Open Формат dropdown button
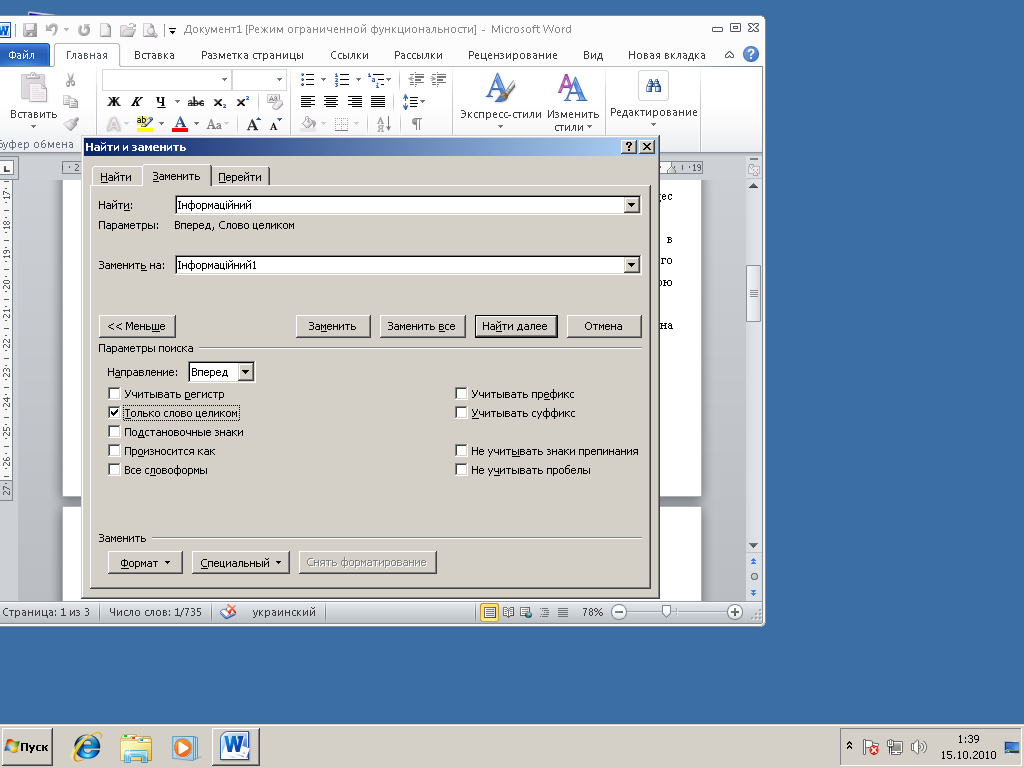The image size is (1024, 768). [144, 562]
